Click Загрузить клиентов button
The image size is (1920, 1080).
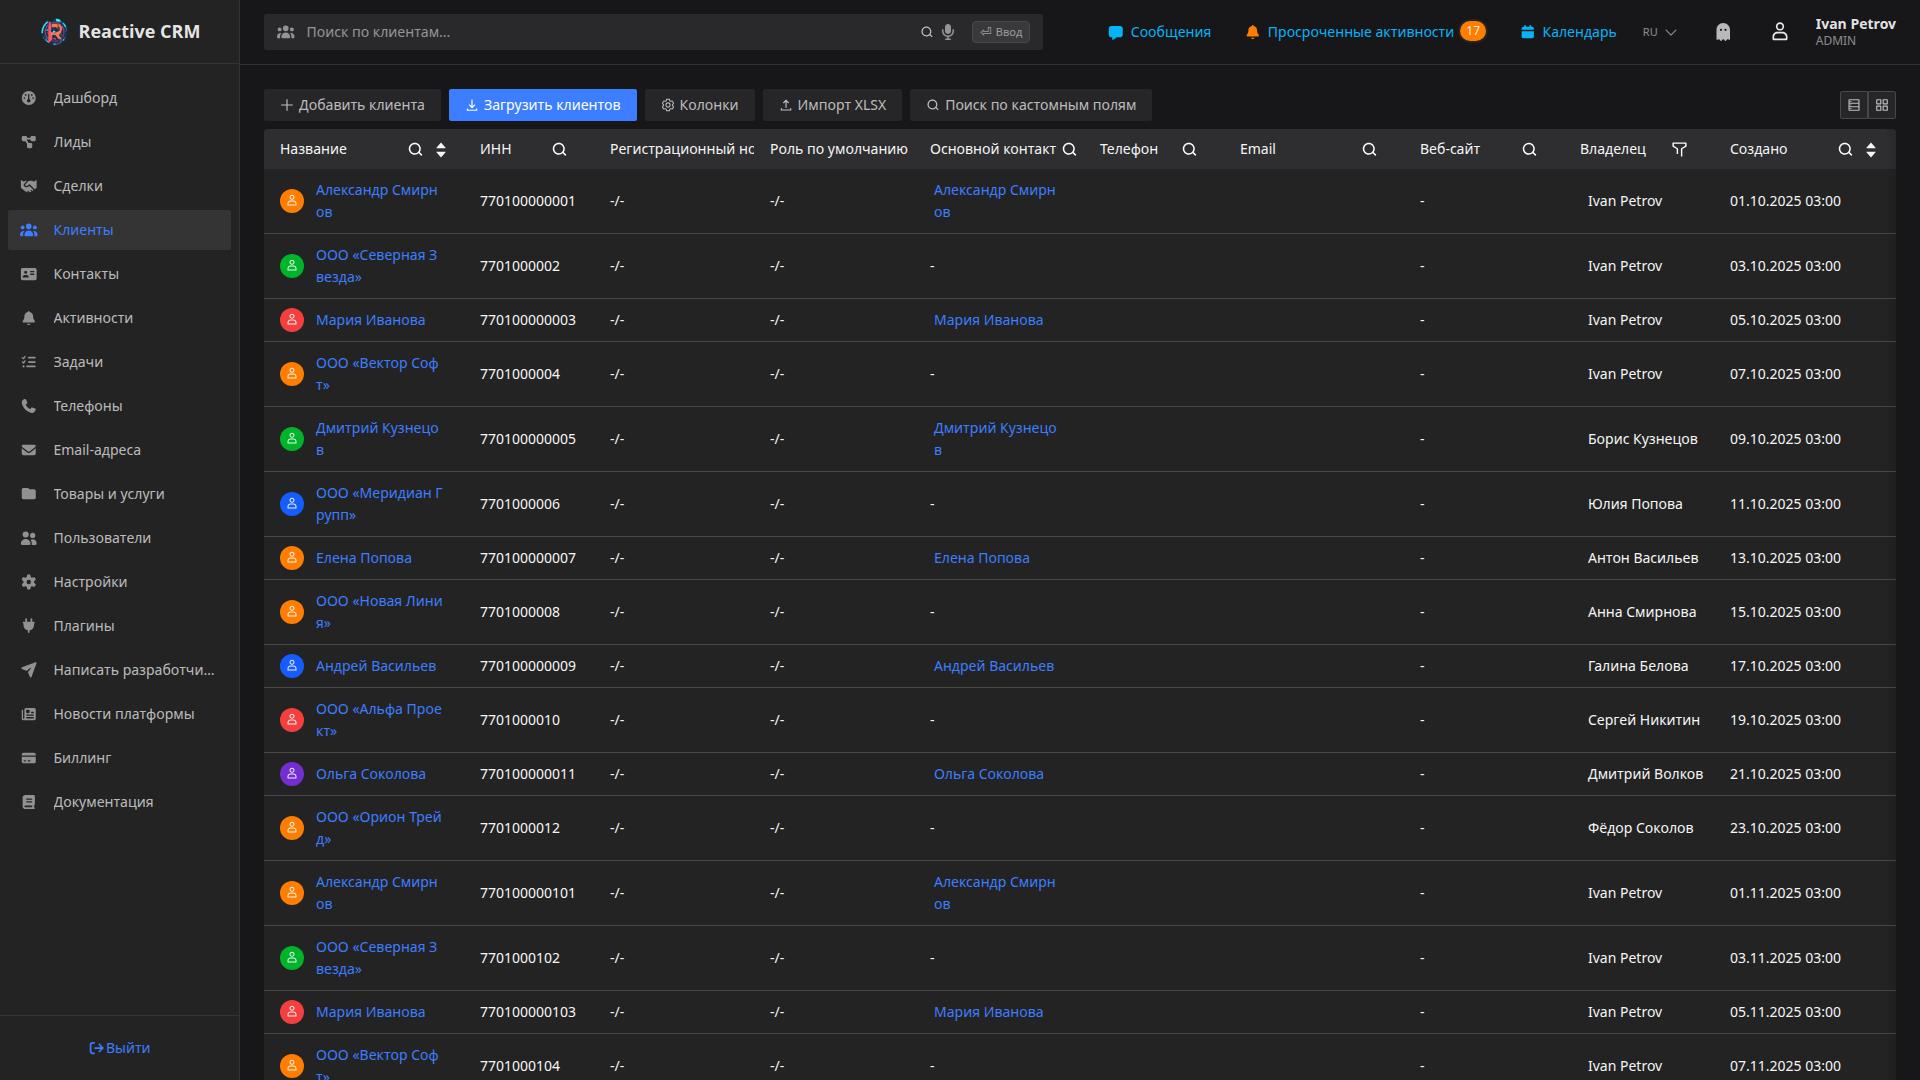click(x=543, y=105)
